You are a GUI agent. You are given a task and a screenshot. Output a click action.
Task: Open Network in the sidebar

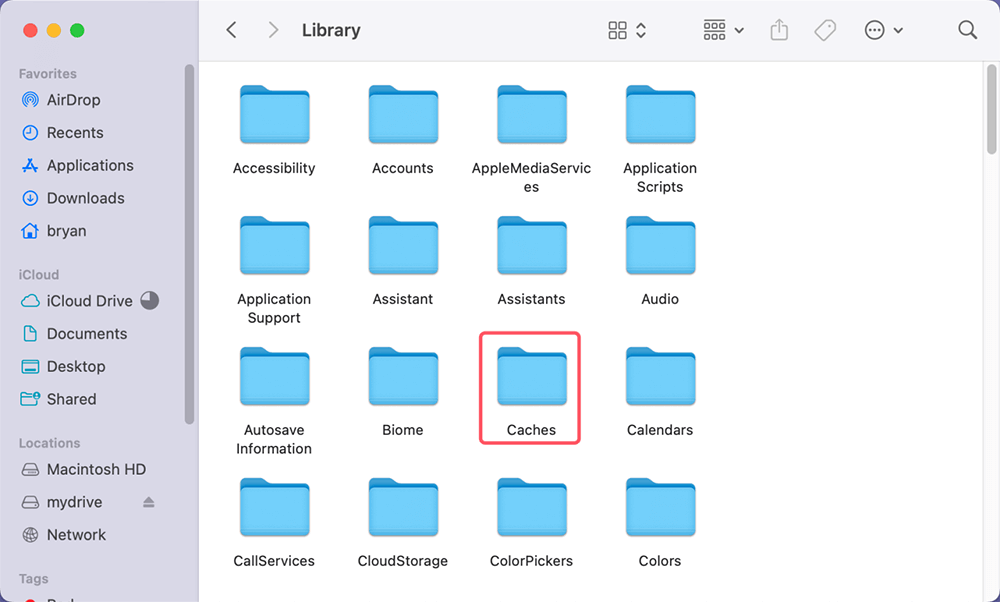tap(76, 535)
